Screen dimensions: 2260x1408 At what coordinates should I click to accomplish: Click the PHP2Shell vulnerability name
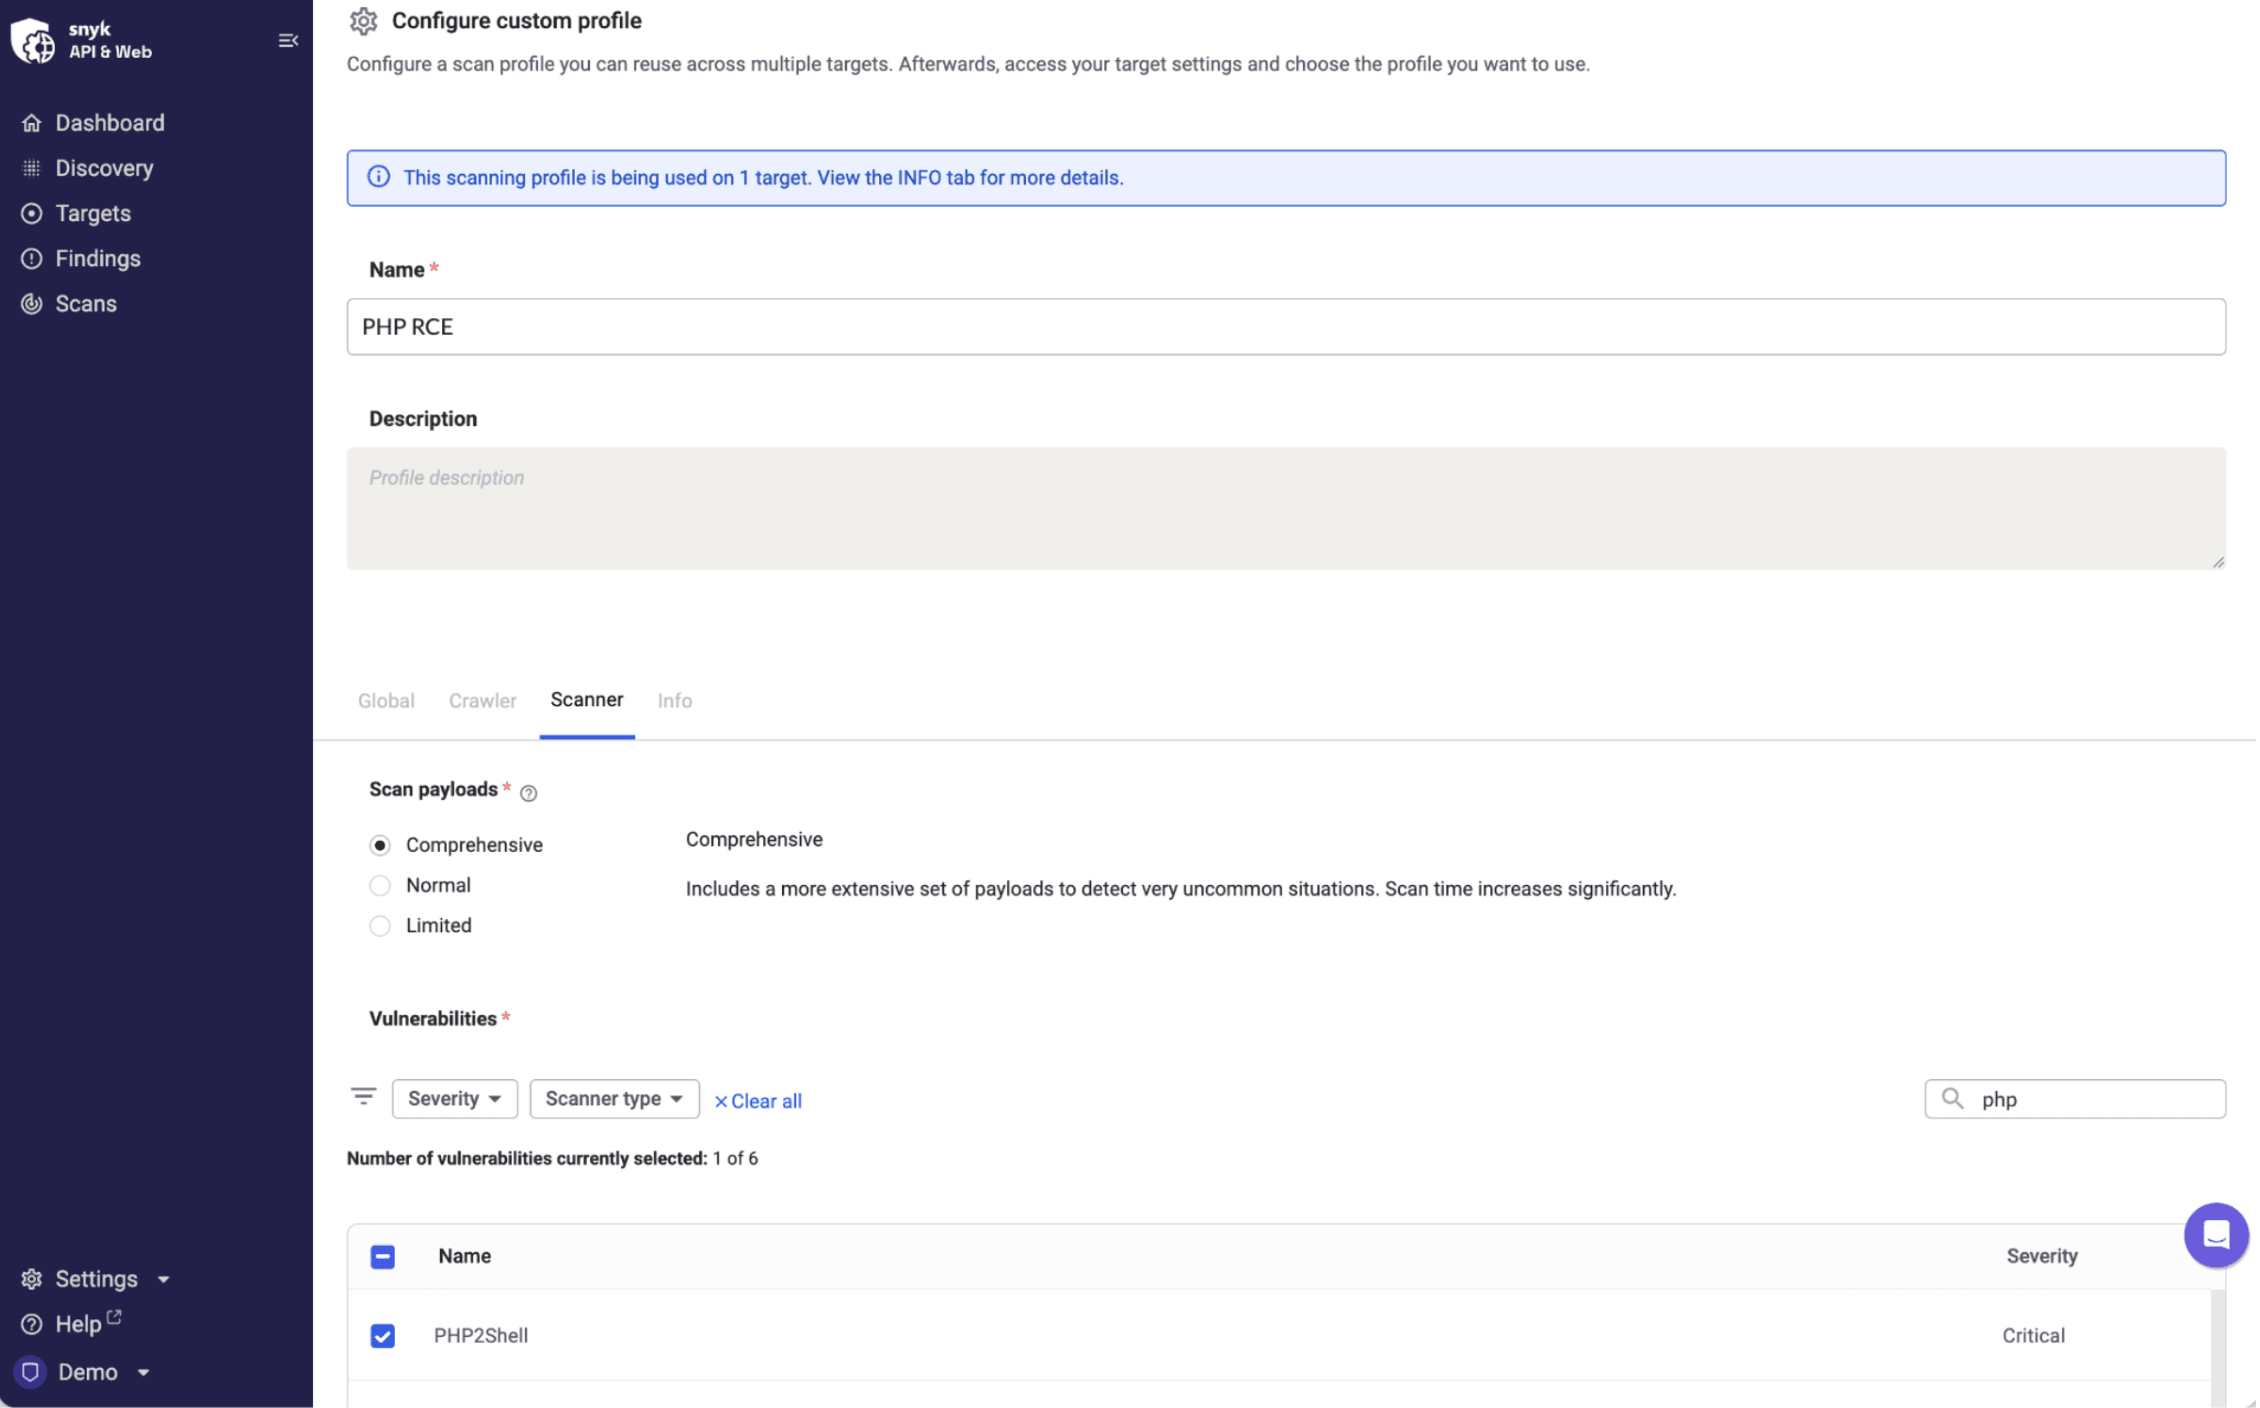[x=481, y=1335]
